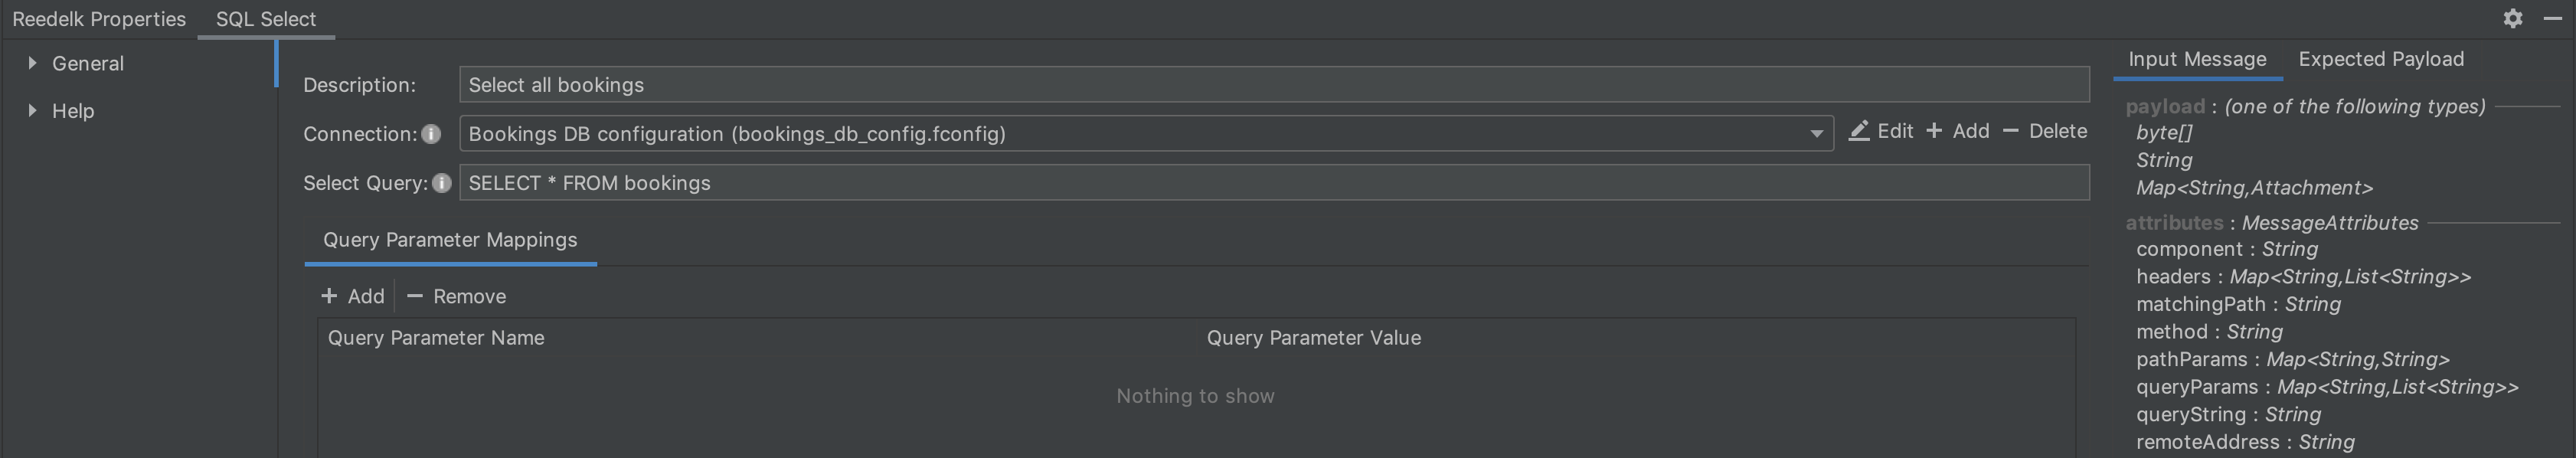2576x458 pixels.
Task: Expand the Help section
Action: click(x=32, y=111)
